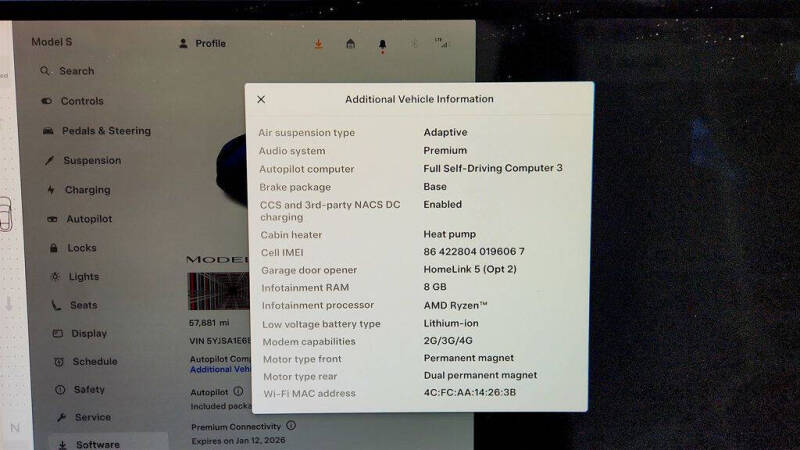800x450 pixels.
Task: Select the 'HomeLink 5 (Opt 2)' value
Action: (470, 269)
